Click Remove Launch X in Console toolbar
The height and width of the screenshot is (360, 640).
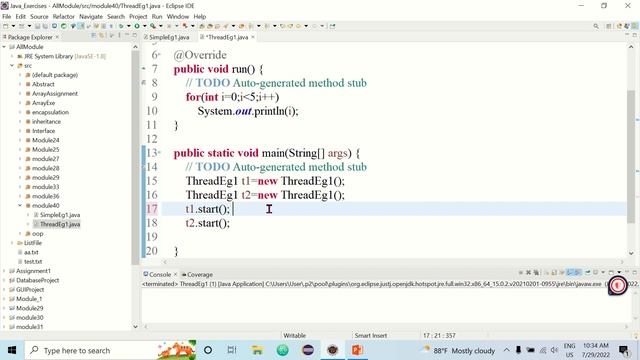pos(528,272)
